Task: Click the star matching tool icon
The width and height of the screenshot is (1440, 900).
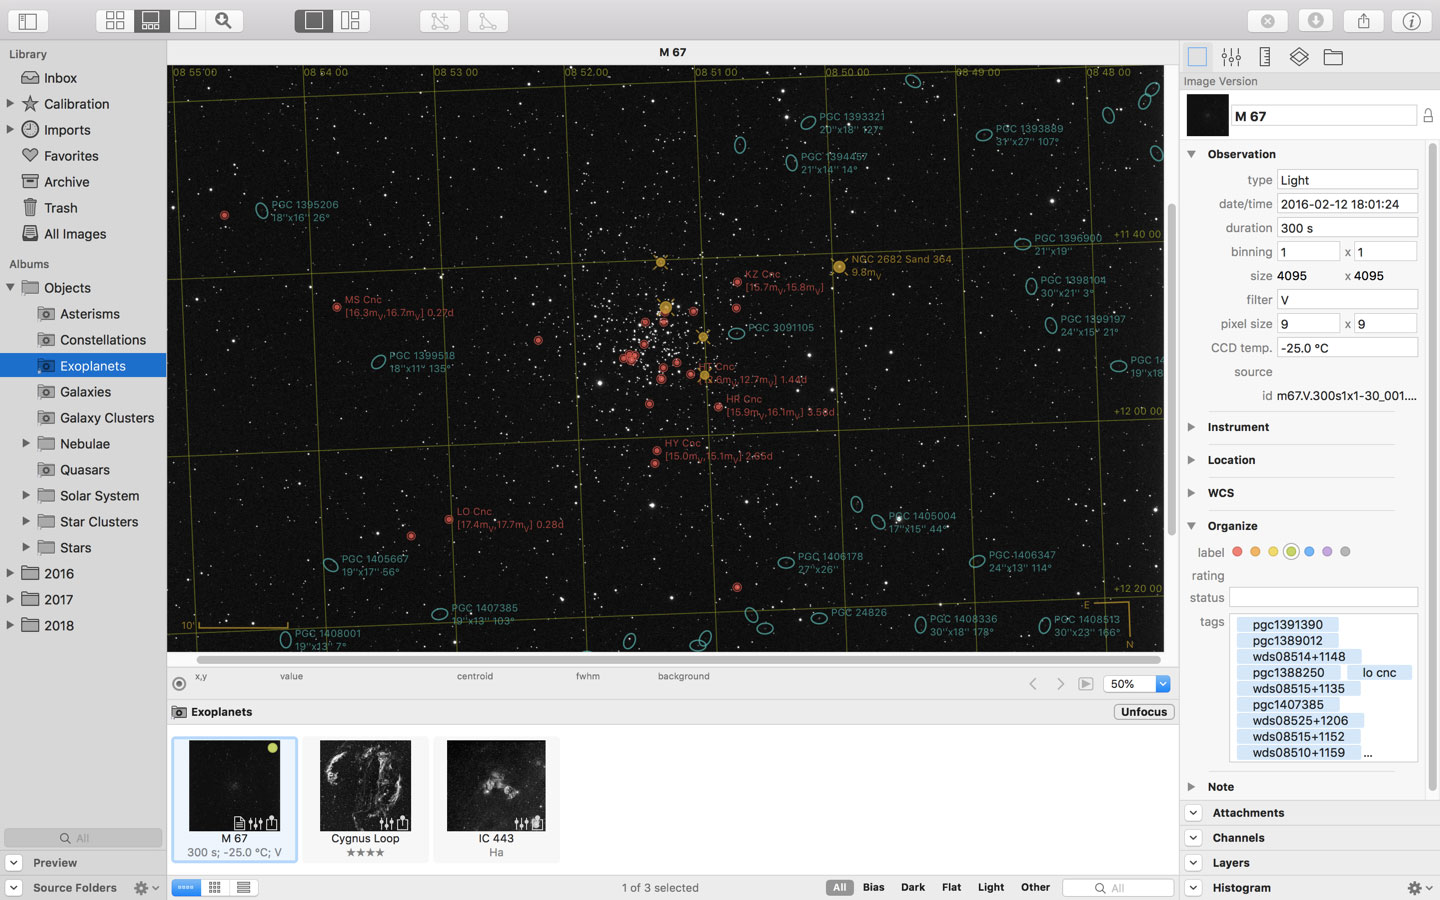Action: [440, 21]
